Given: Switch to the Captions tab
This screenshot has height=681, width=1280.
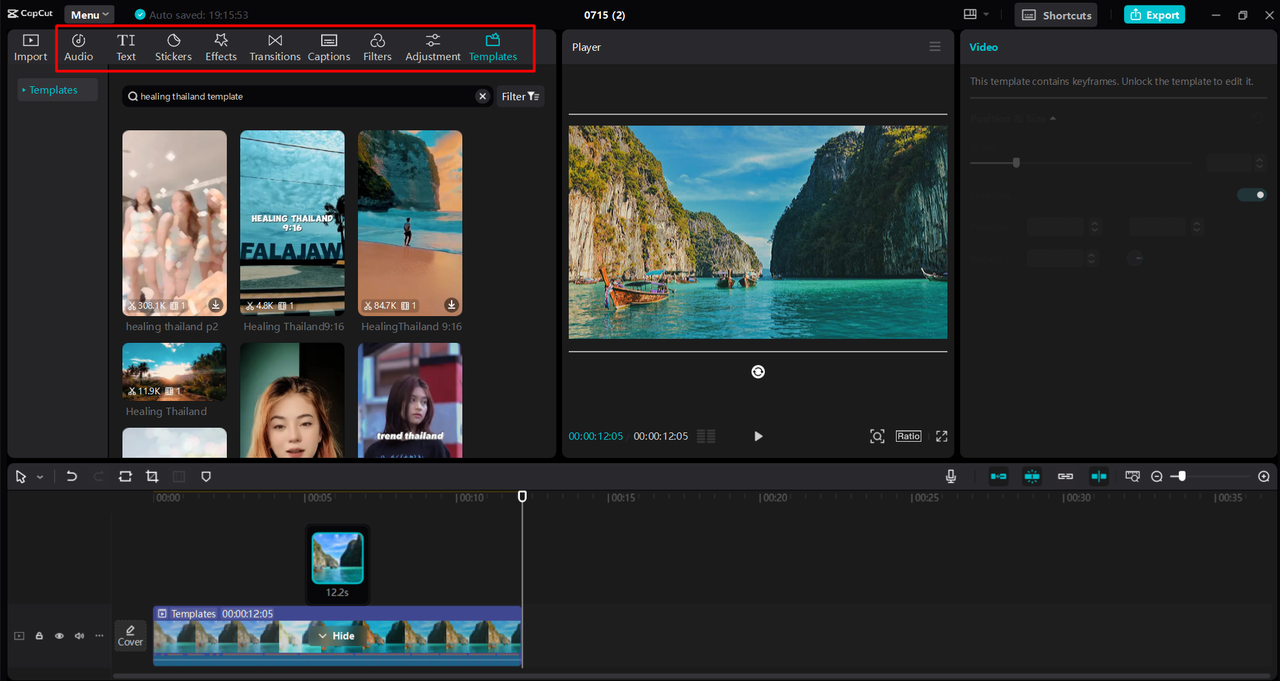Looking at the screenshot, I should 329,47.
